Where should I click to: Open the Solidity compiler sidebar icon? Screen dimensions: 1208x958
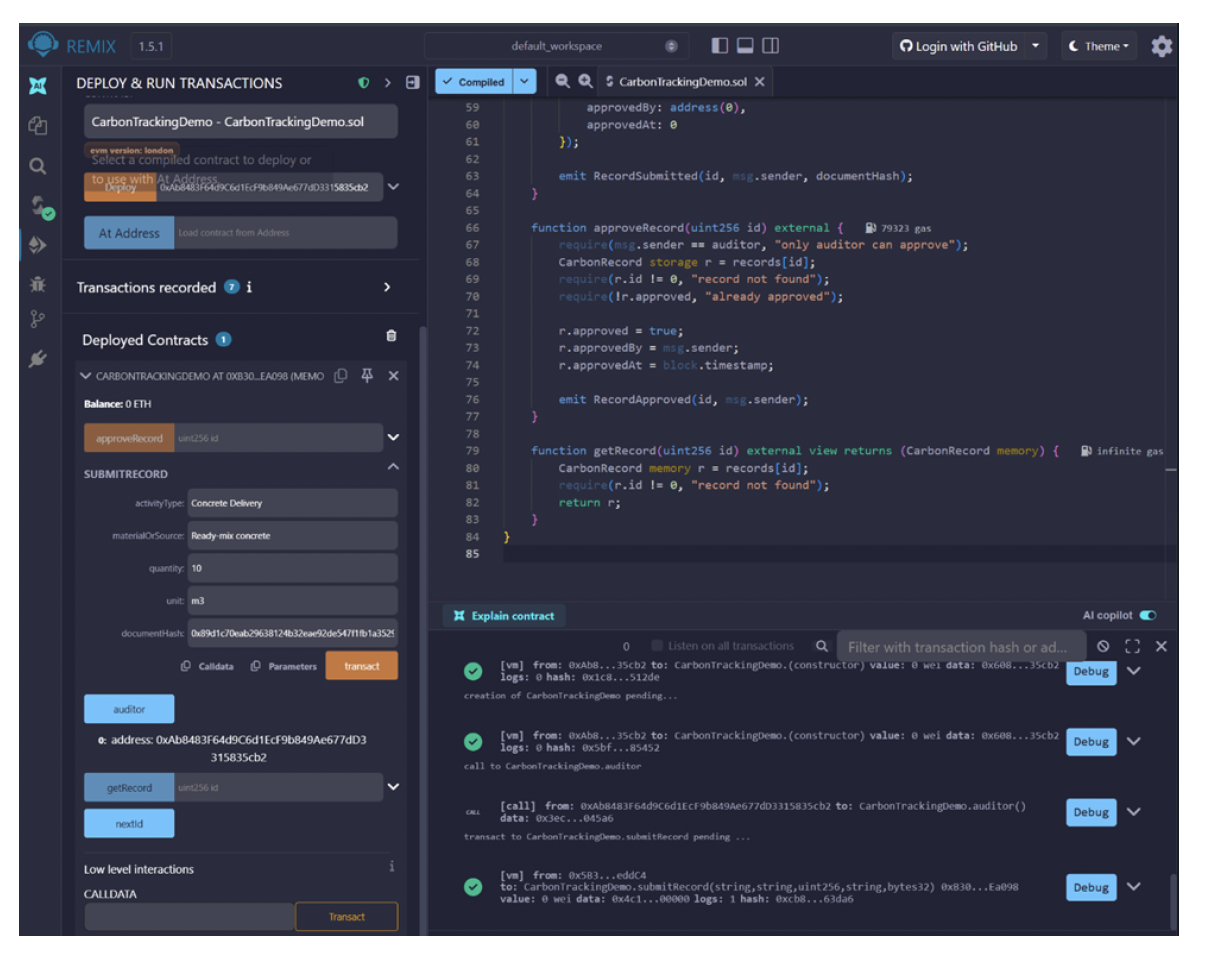point(40,206)
